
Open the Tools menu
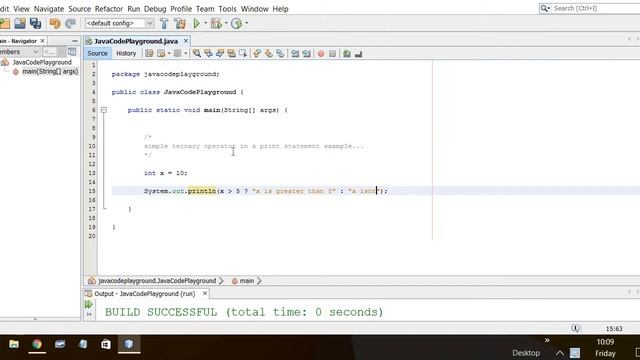click(227, 9)
